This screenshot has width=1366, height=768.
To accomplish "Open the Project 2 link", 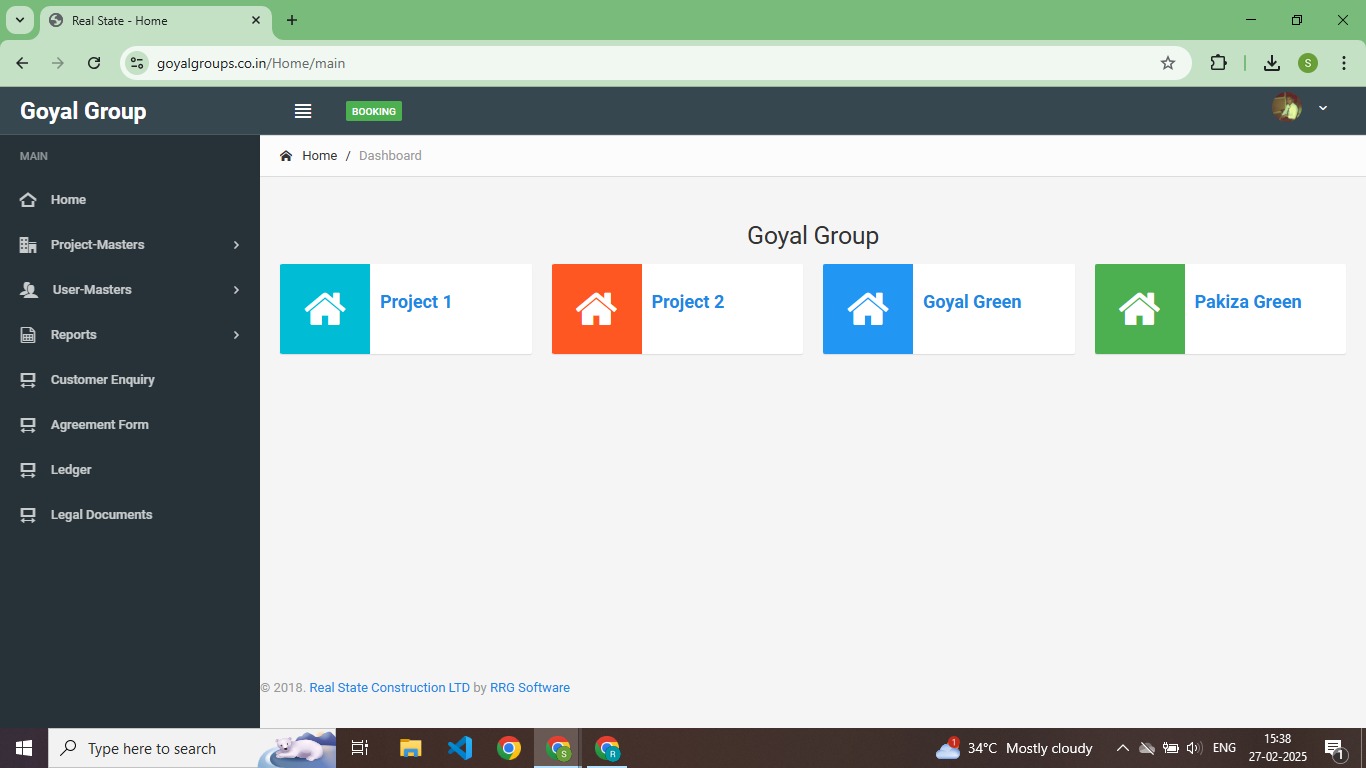I will point(688,302).
